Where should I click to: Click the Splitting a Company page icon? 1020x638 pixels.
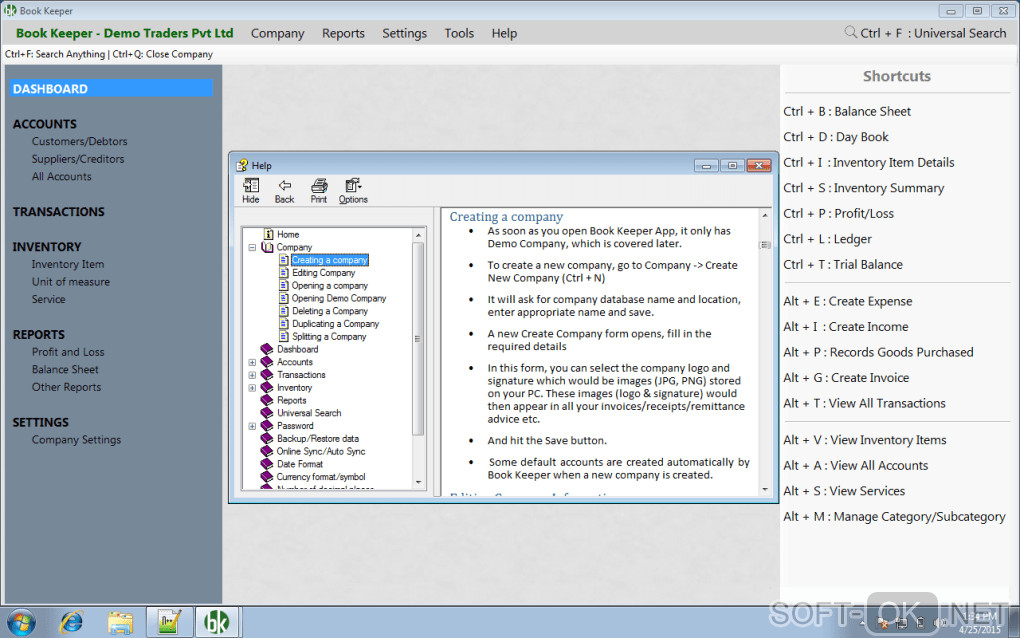click(x=284, y=336)
